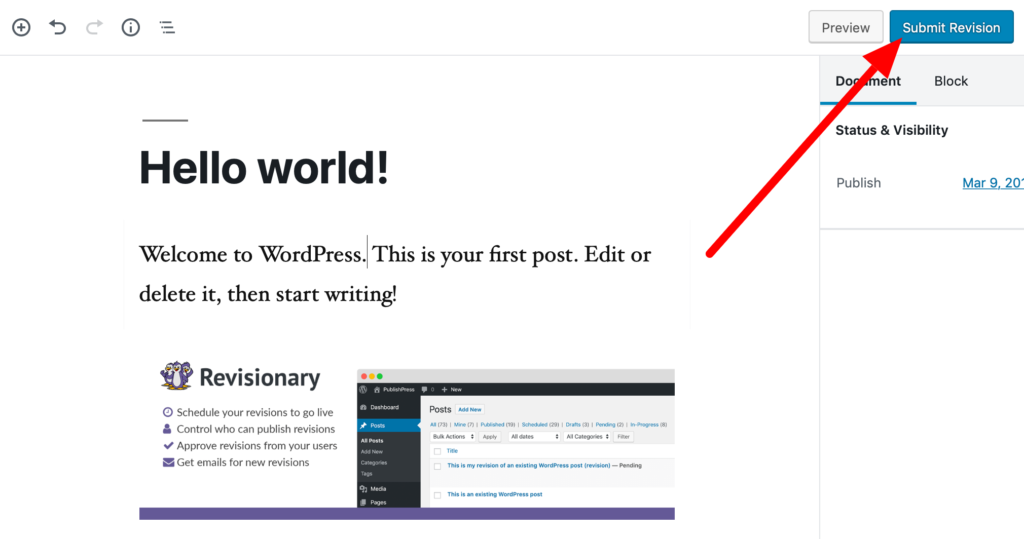Click 'Approve revisions from your users' text

click(x=257, y=446)
